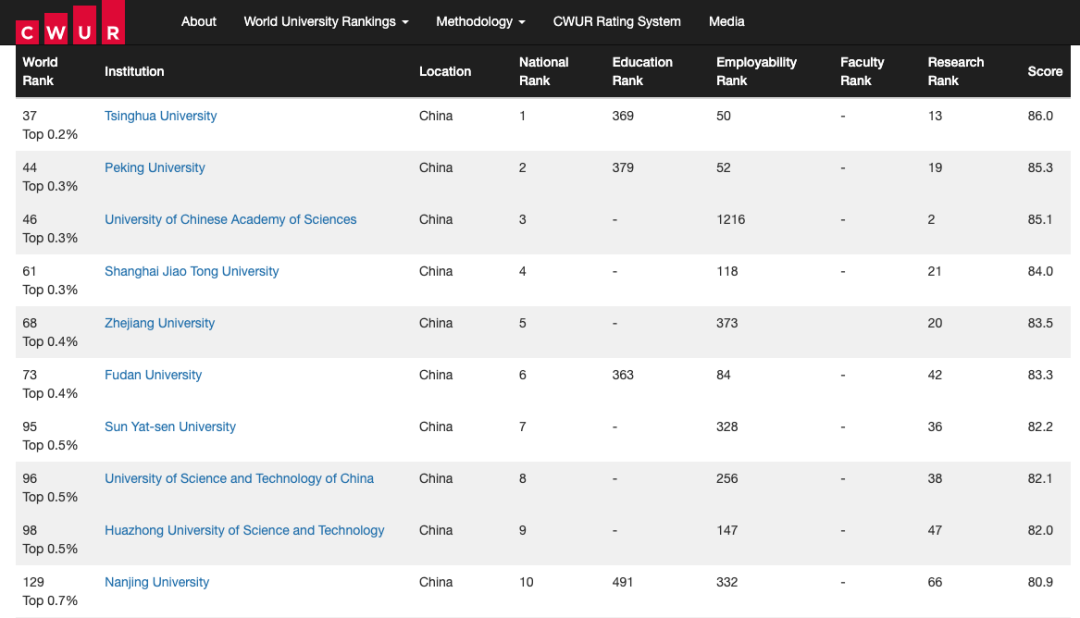Select employability rank 1216

(730, 219)
